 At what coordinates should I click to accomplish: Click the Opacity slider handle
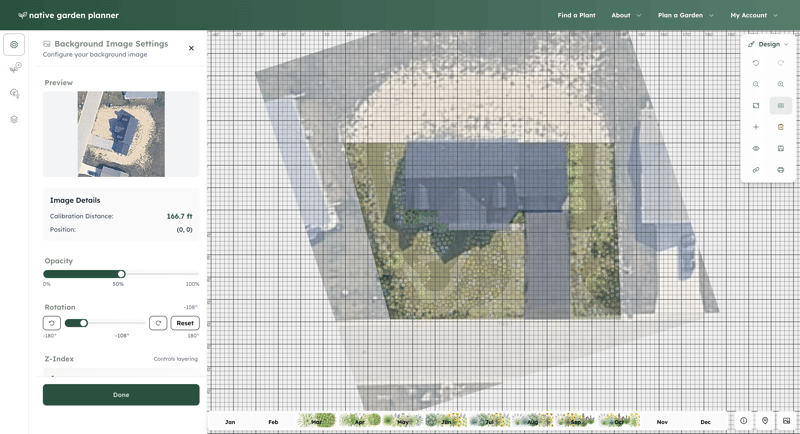tap(121, 274)
